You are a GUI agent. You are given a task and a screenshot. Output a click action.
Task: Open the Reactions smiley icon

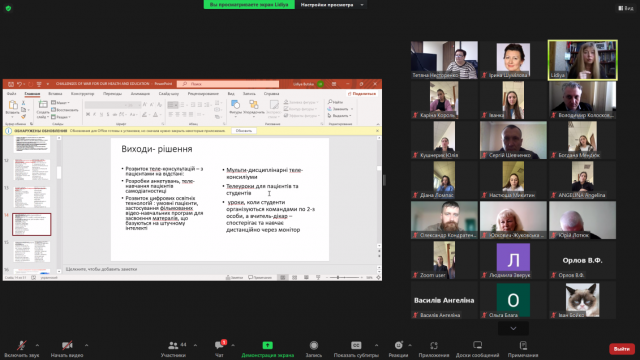(x=398, y=345)
